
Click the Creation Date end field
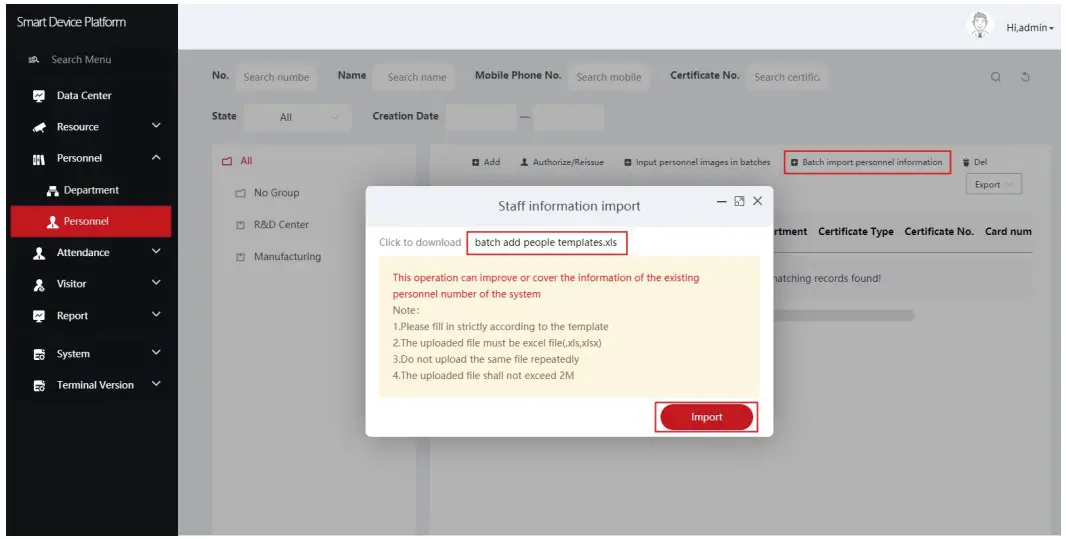click(x=568, y=117)
